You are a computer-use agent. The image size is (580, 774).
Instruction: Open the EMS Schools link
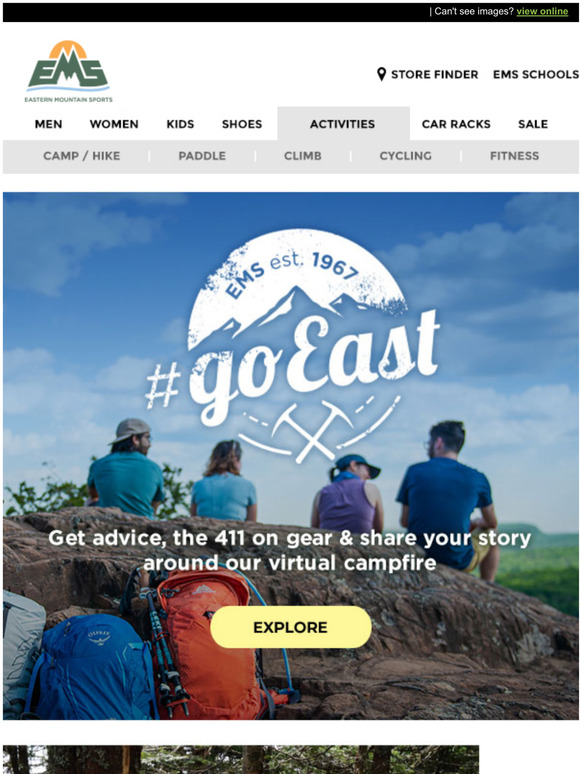coord(536,75)
